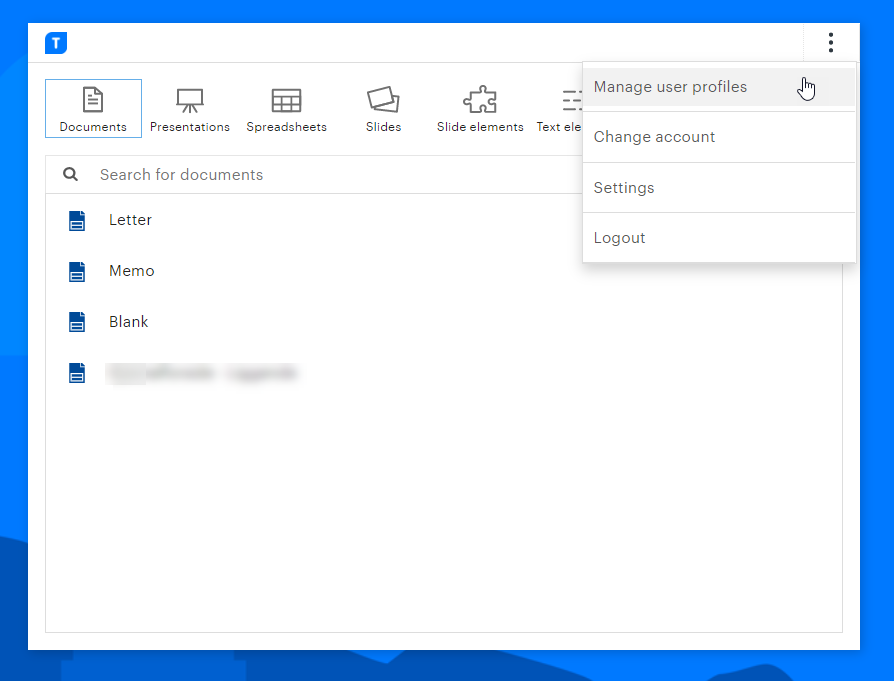The width and height of the screenshot is (894, 681).
Task: Click the Letter document file icon
Action: 77,220
